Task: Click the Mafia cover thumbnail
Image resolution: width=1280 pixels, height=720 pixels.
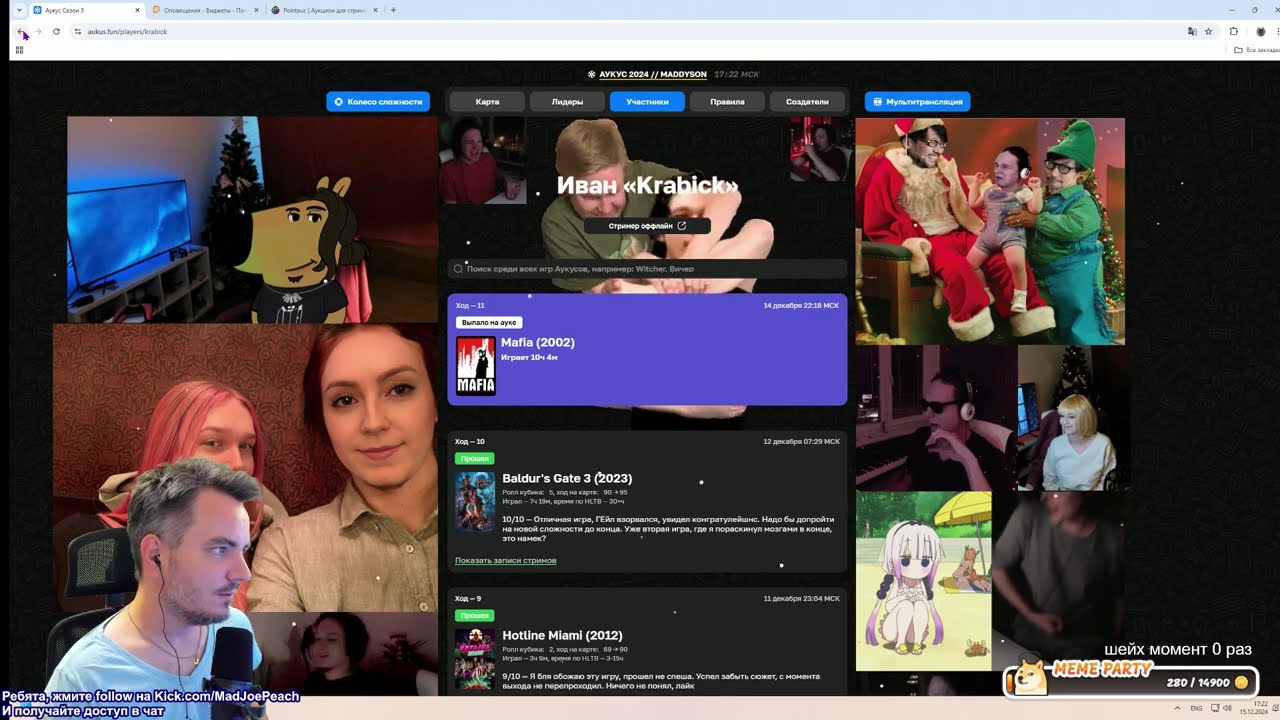Action: tap(476, 365)
